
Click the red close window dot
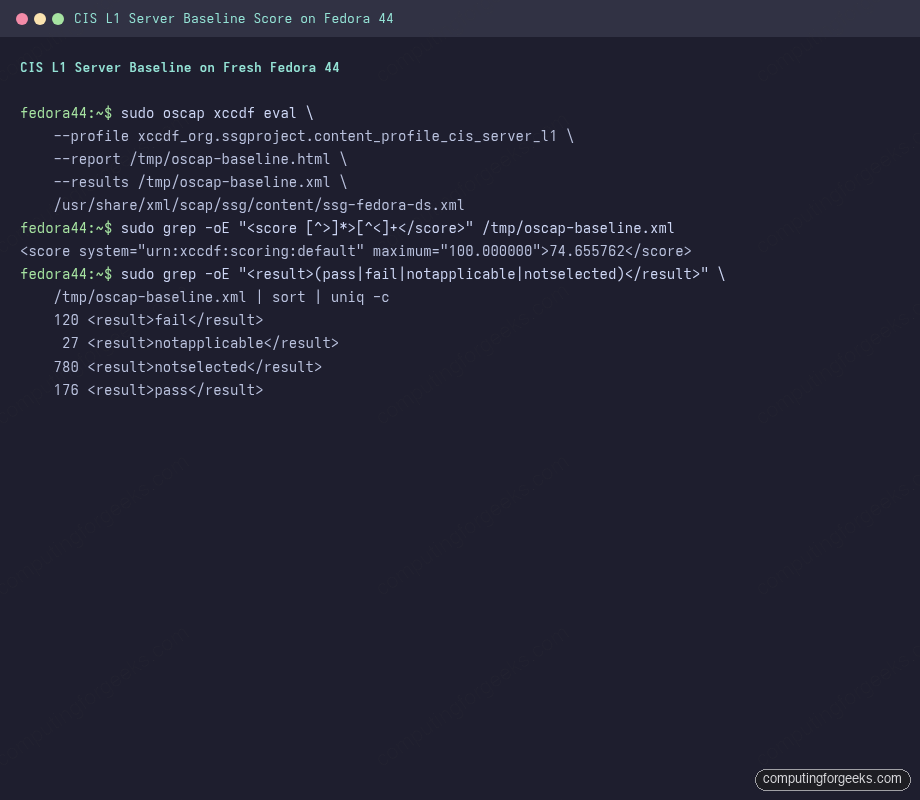click(x=22, y=19)
